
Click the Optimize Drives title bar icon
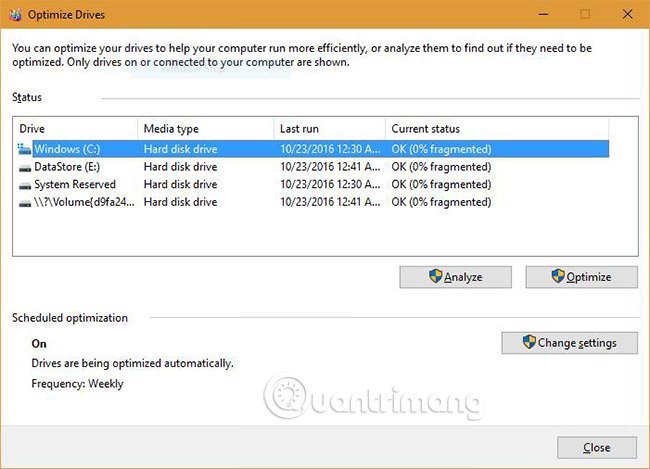coord(14,14)
